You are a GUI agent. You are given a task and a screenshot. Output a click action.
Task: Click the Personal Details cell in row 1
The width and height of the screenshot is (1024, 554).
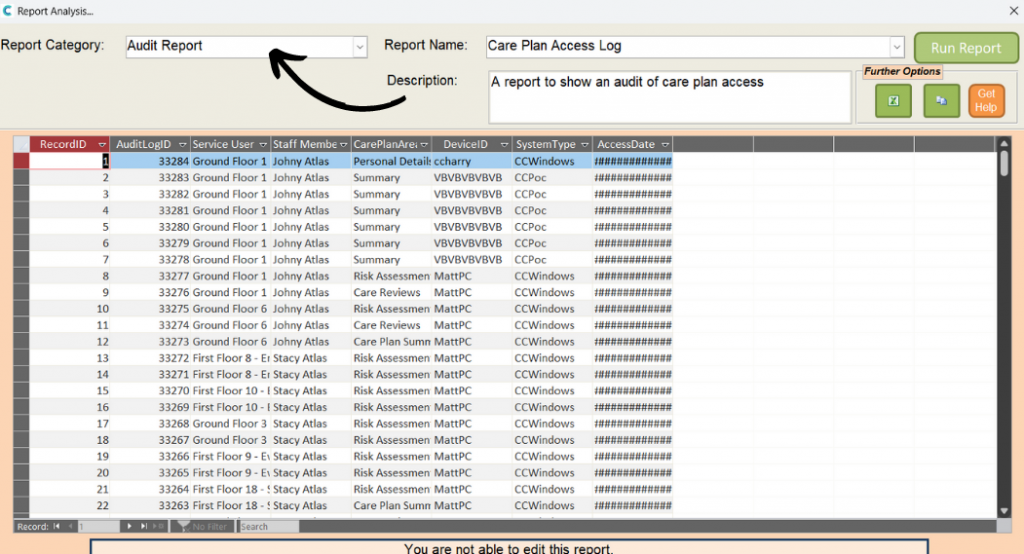pyautogui.click(x=391, y=161)
